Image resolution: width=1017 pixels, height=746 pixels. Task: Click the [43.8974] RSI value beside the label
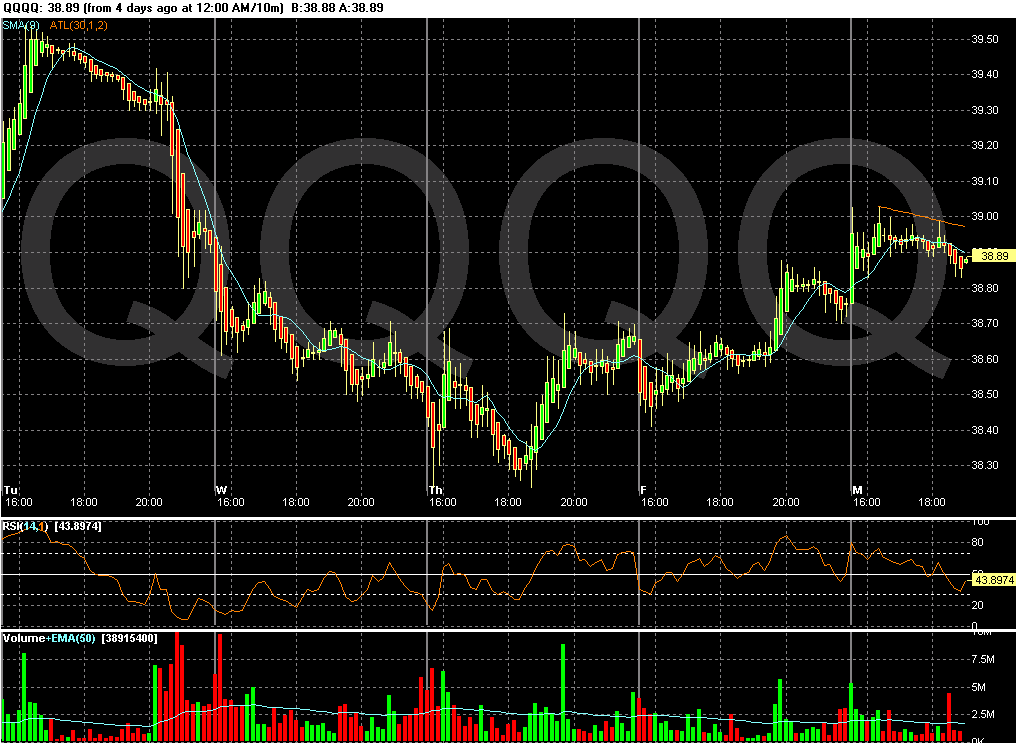point(78,526)
